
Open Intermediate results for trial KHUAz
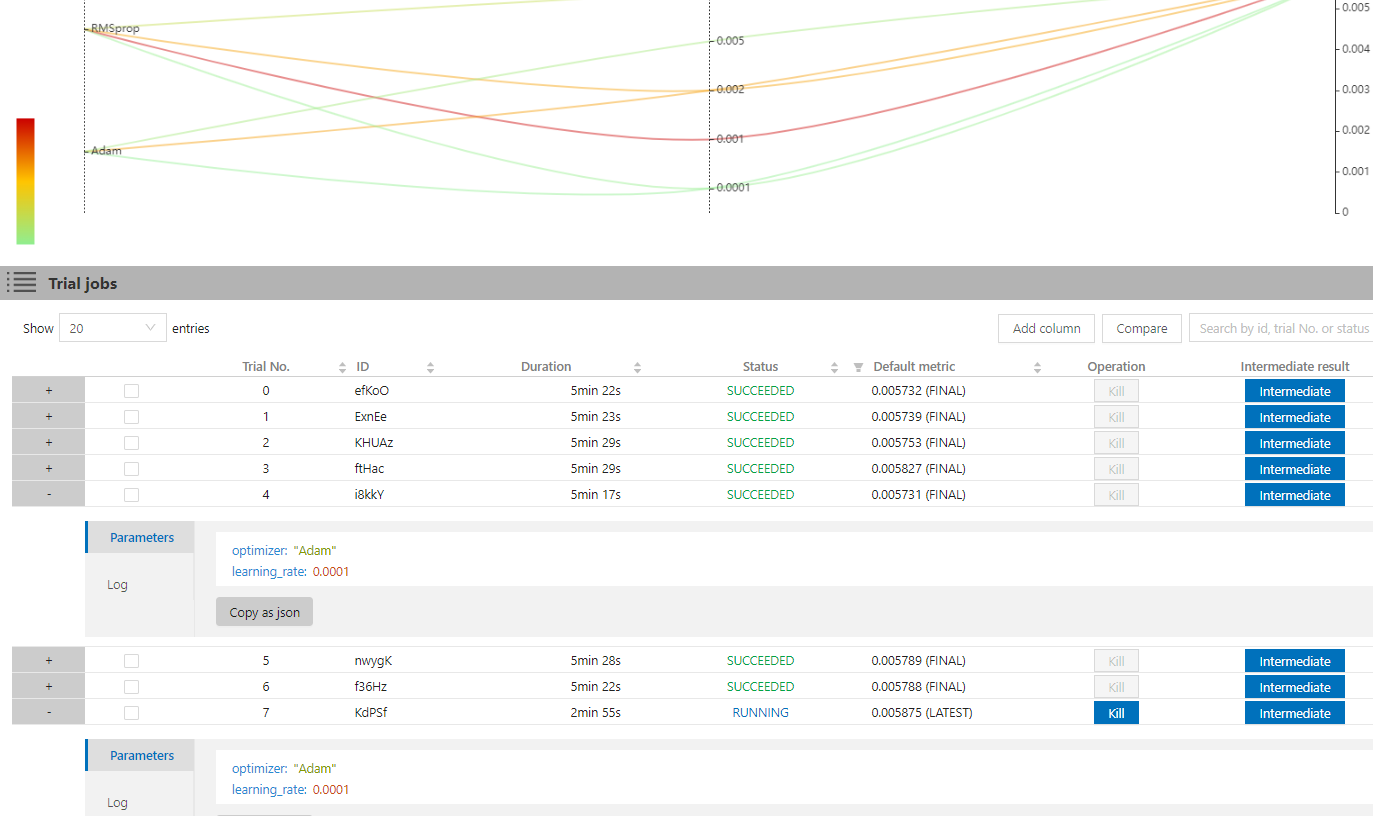point(1295,443)
